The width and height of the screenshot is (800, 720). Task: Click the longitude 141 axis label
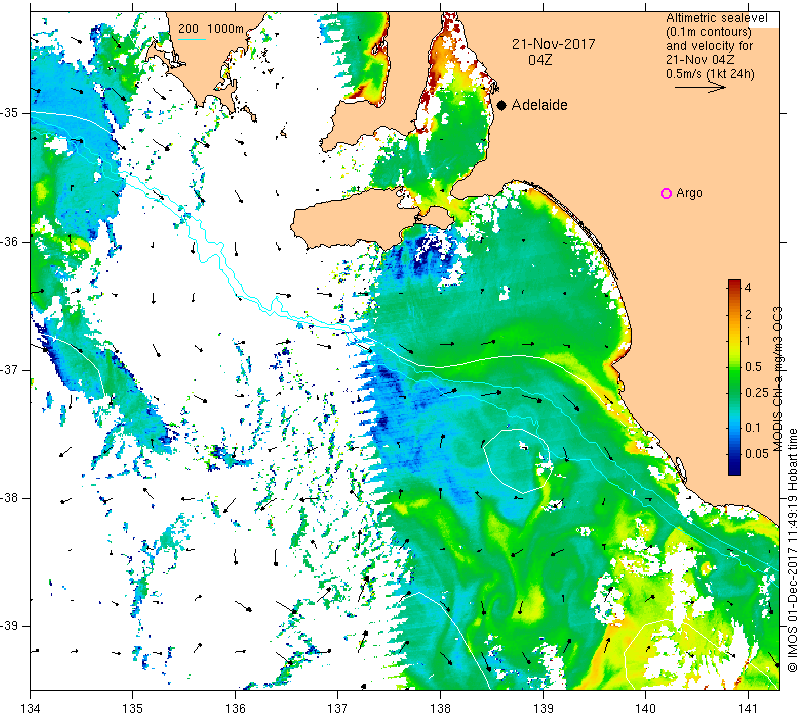(x=748, y=708)
